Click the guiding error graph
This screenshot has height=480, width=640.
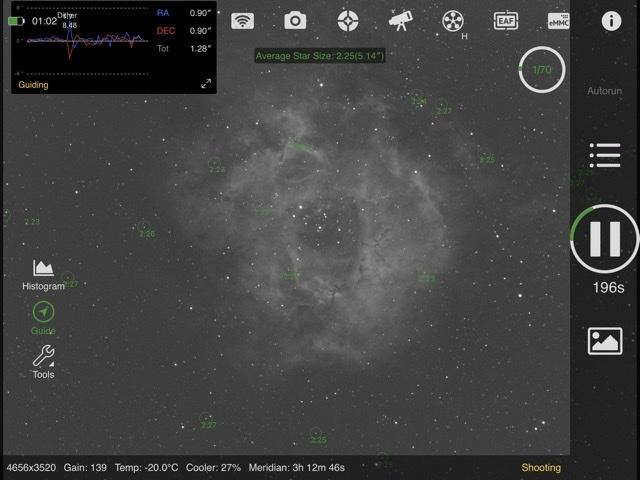coord(87,41)
